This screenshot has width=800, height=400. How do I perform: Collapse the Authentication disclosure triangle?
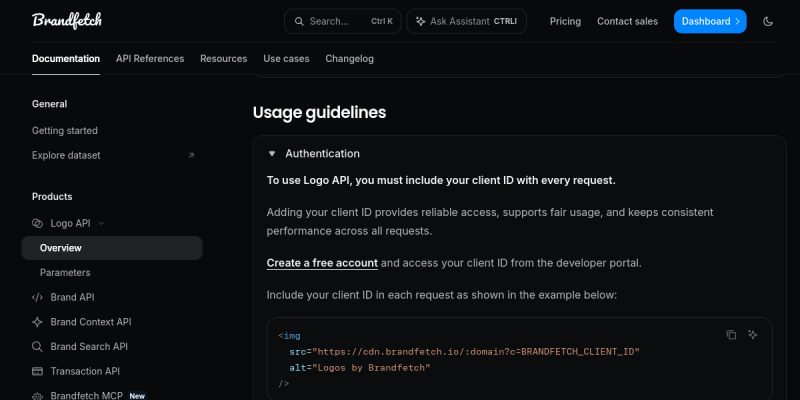point(272,154)
